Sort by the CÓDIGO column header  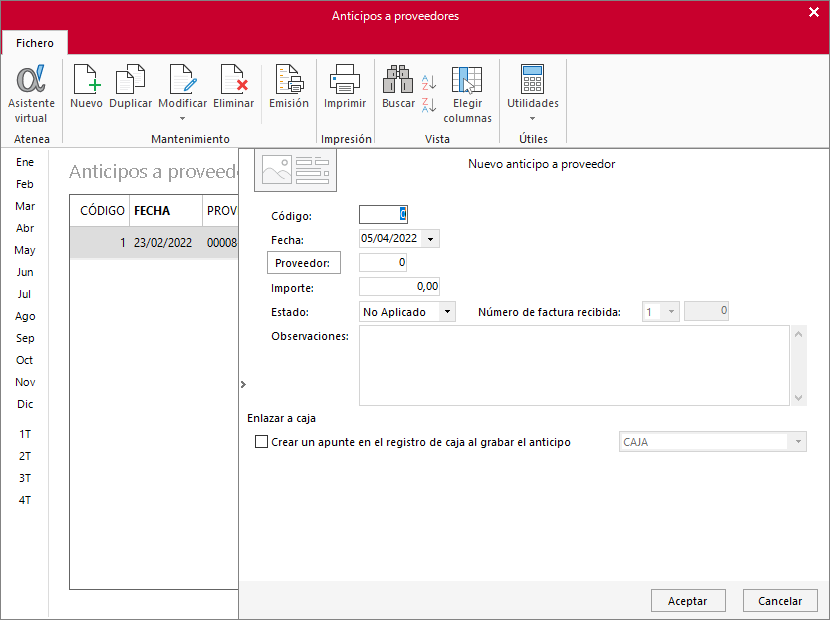pos(102,211)
